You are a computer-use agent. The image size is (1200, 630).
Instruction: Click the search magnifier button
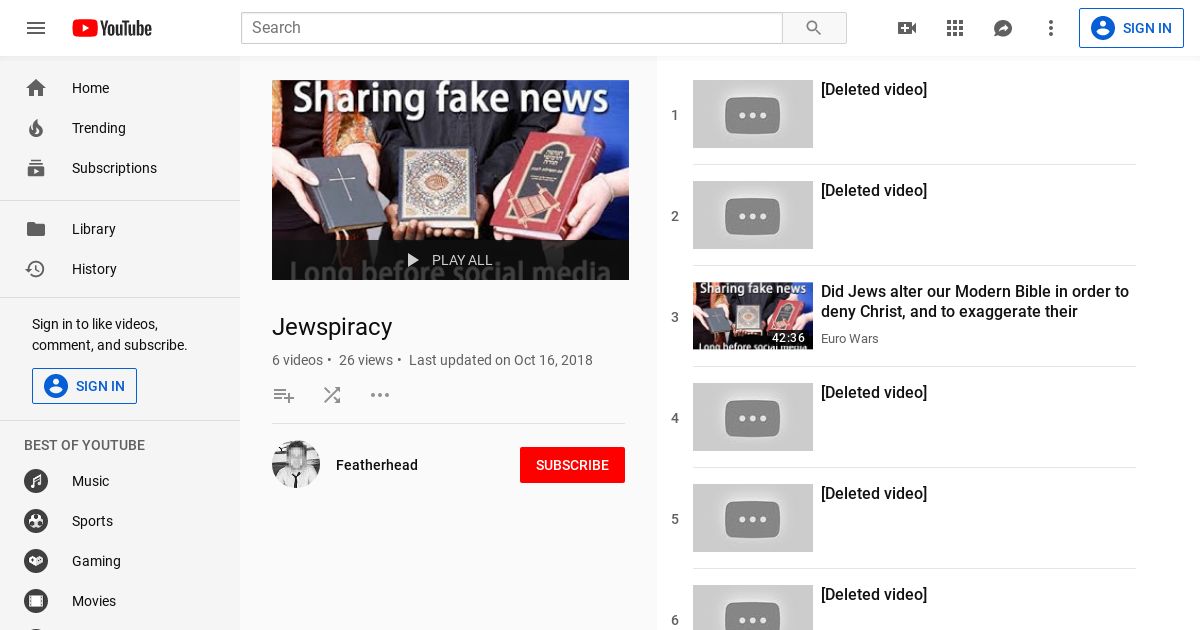(814, 28)
